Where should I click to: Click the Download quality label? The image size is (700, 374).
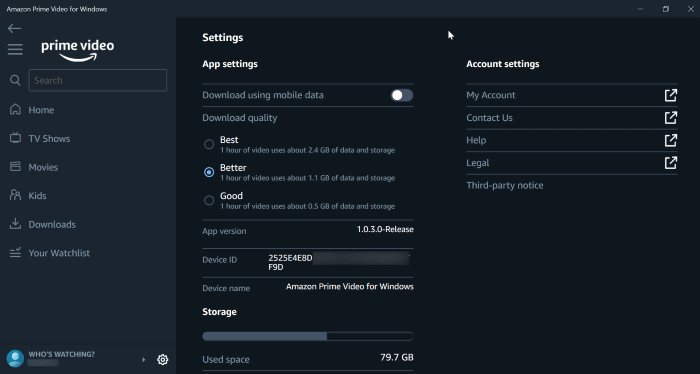pyautogui.click(x=240, y=118)
